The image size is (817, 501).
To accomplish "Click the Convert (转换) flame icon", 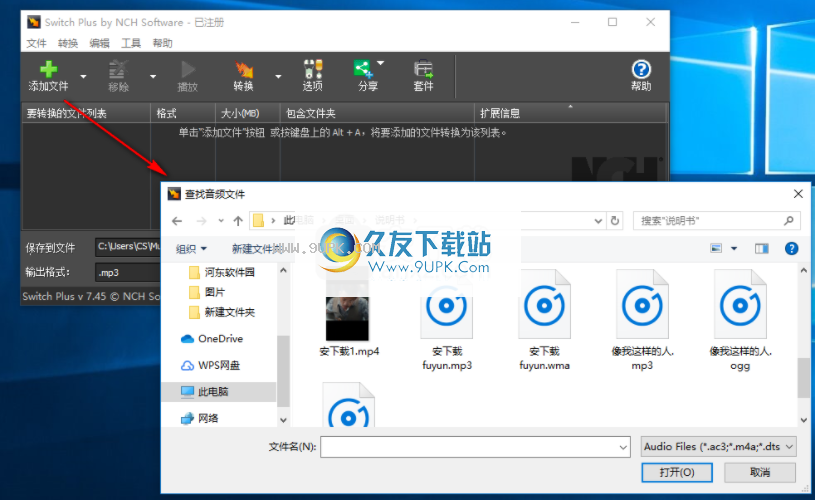I will pos(243,70).
